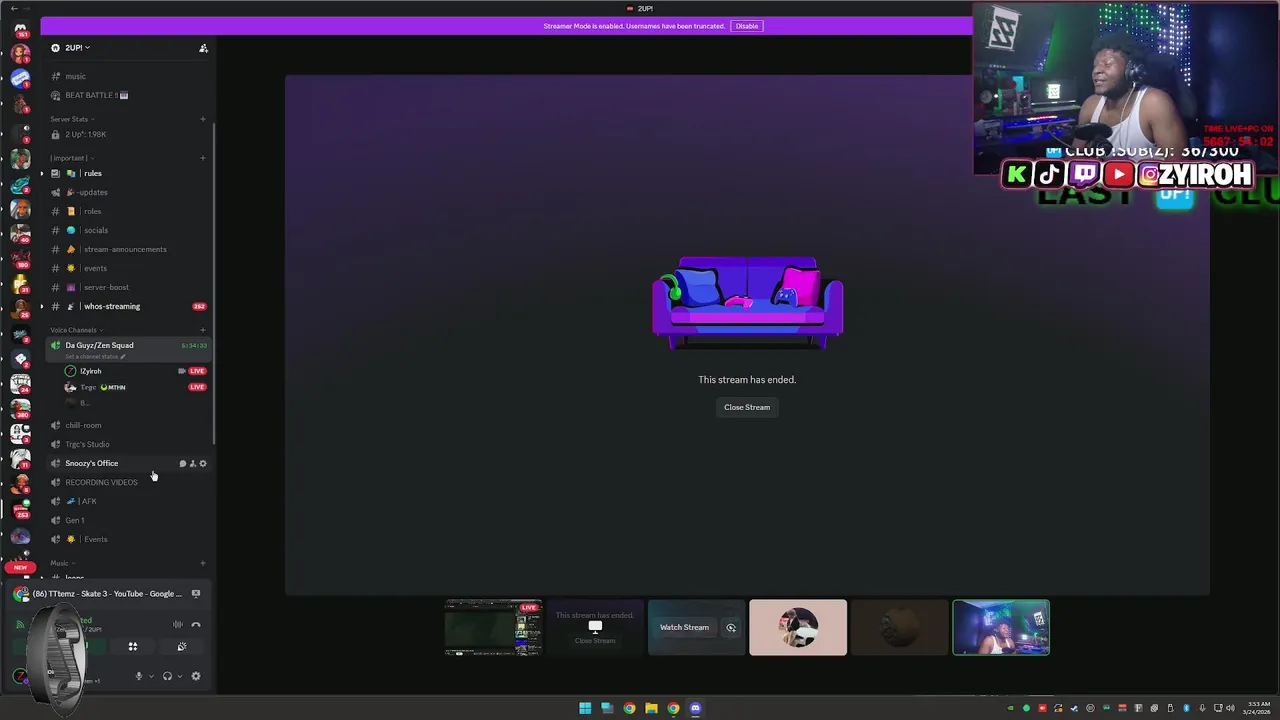Click first Chrome icon in taskbar
1280x720 pixels.
[x=629, y=709]
